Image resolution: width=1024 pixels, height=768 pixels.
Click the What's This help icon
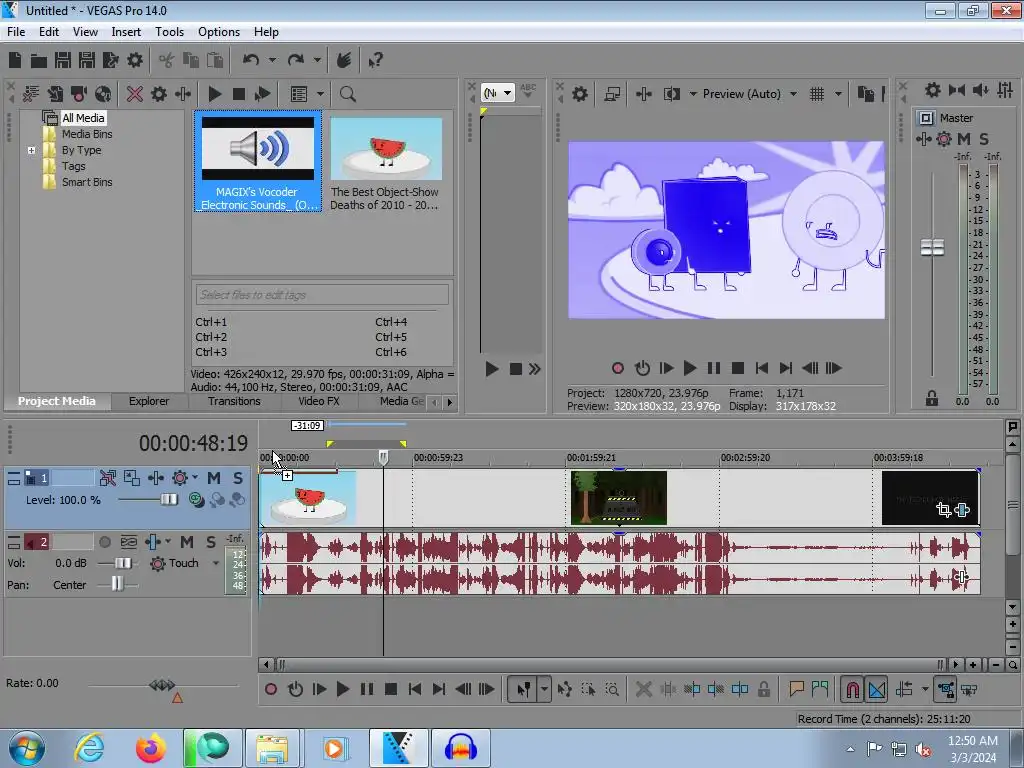(376, 60)
